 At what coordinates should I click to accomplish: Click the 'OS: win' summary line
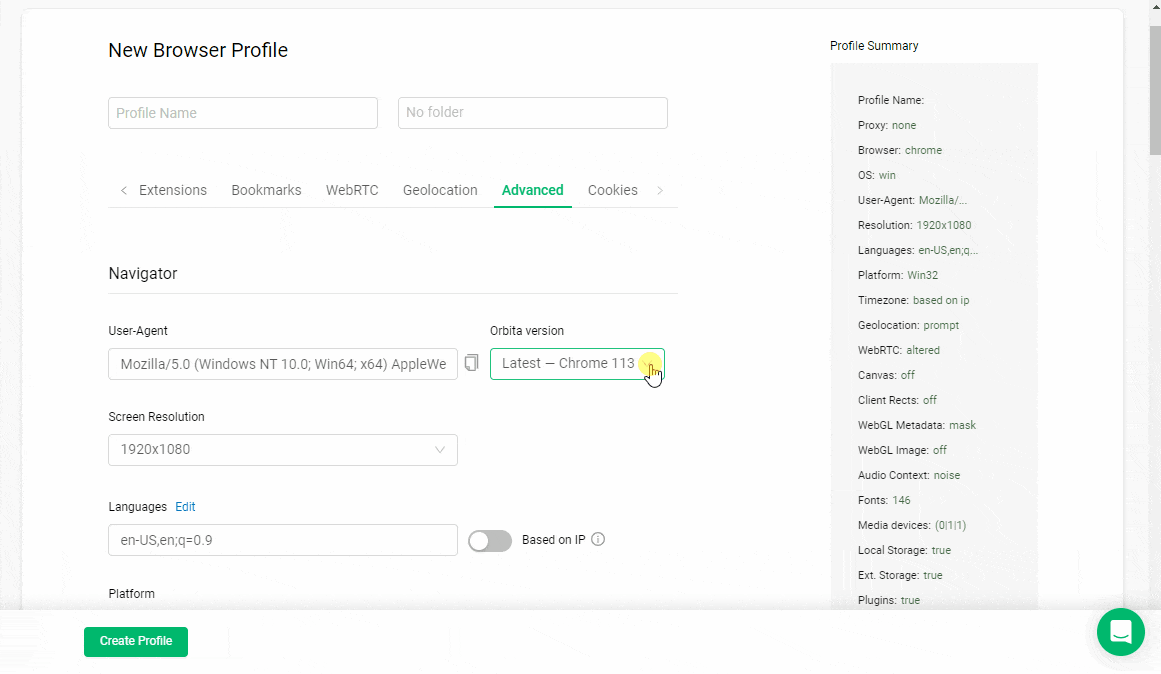click(x=877, y=176)
